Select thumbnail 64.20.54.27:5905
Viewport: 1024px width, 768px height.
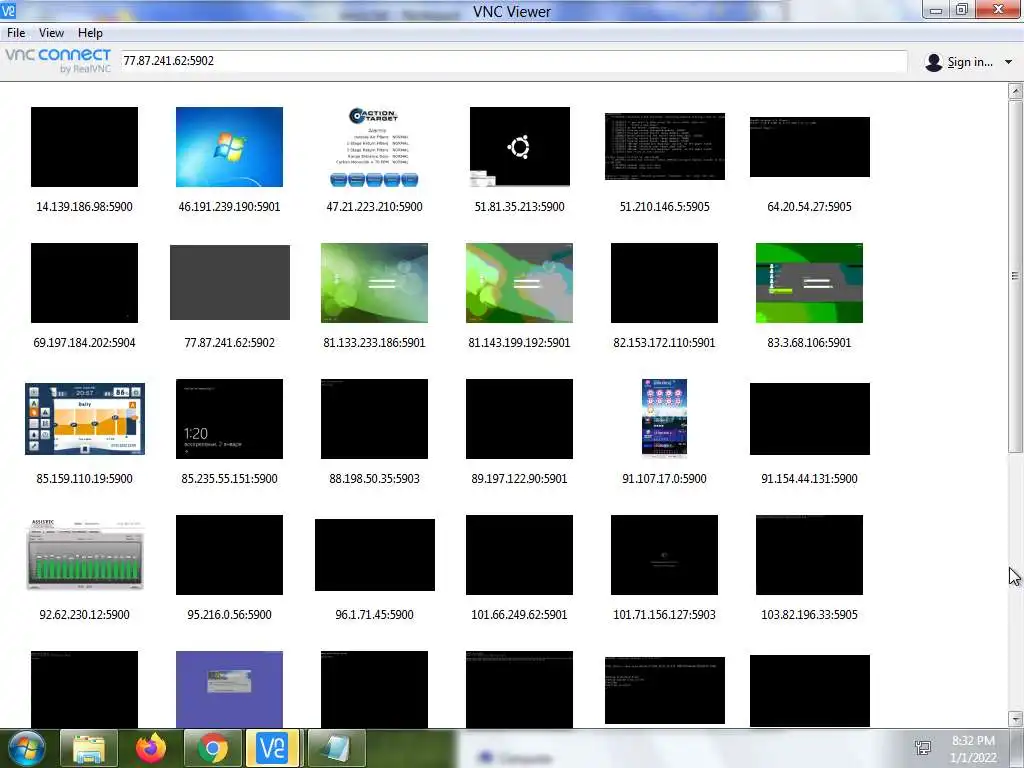point(810,147)
